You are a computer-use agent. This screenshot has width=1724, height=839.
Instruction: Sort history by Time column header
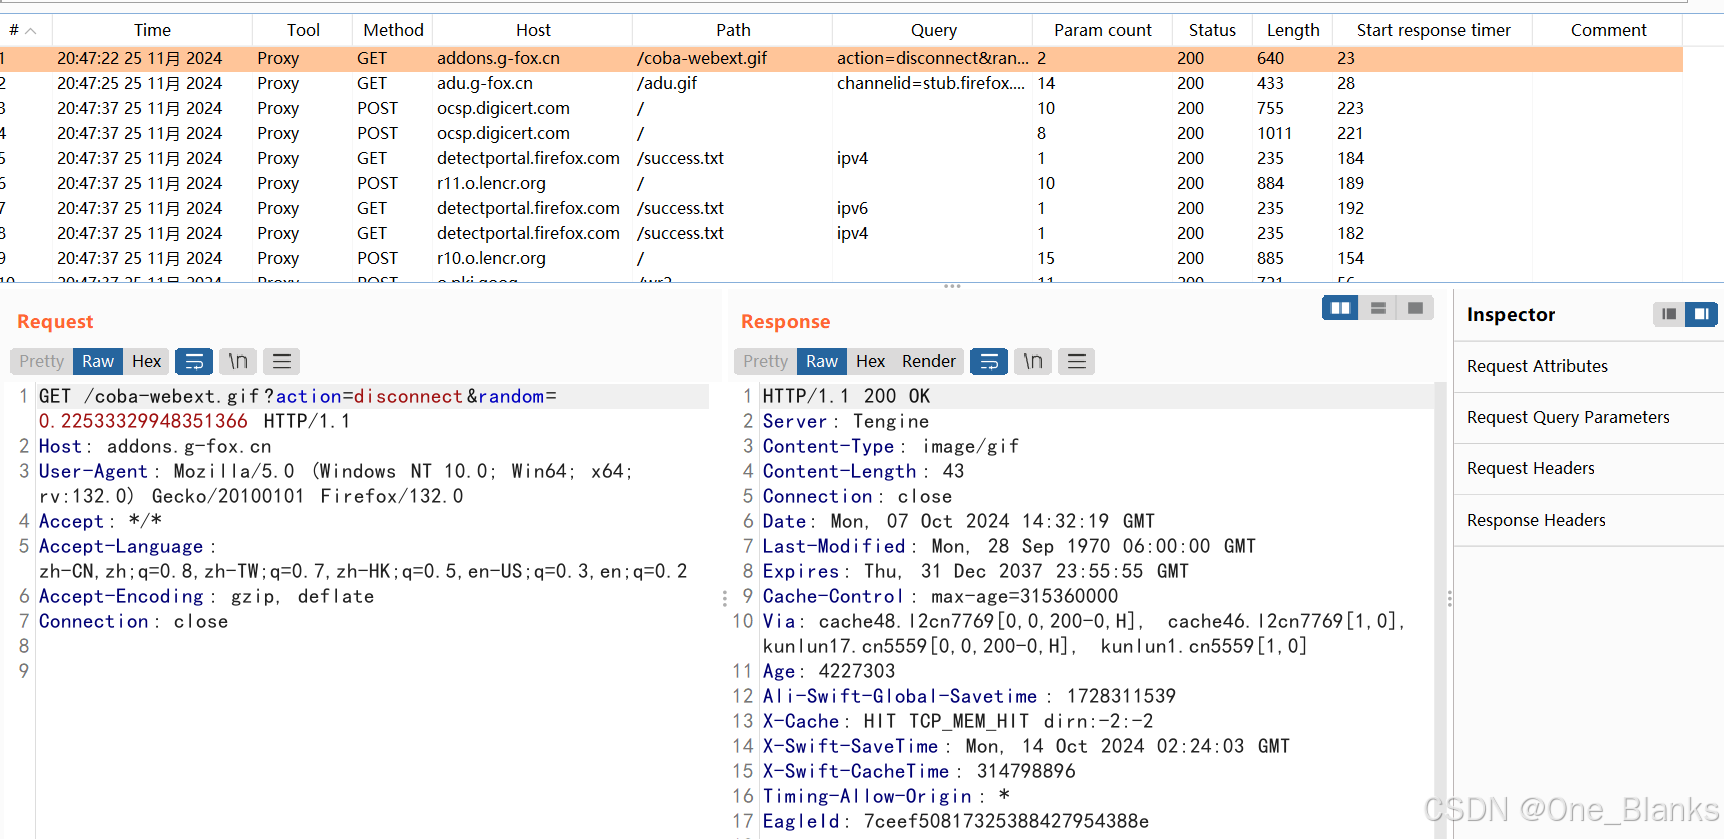152,30
